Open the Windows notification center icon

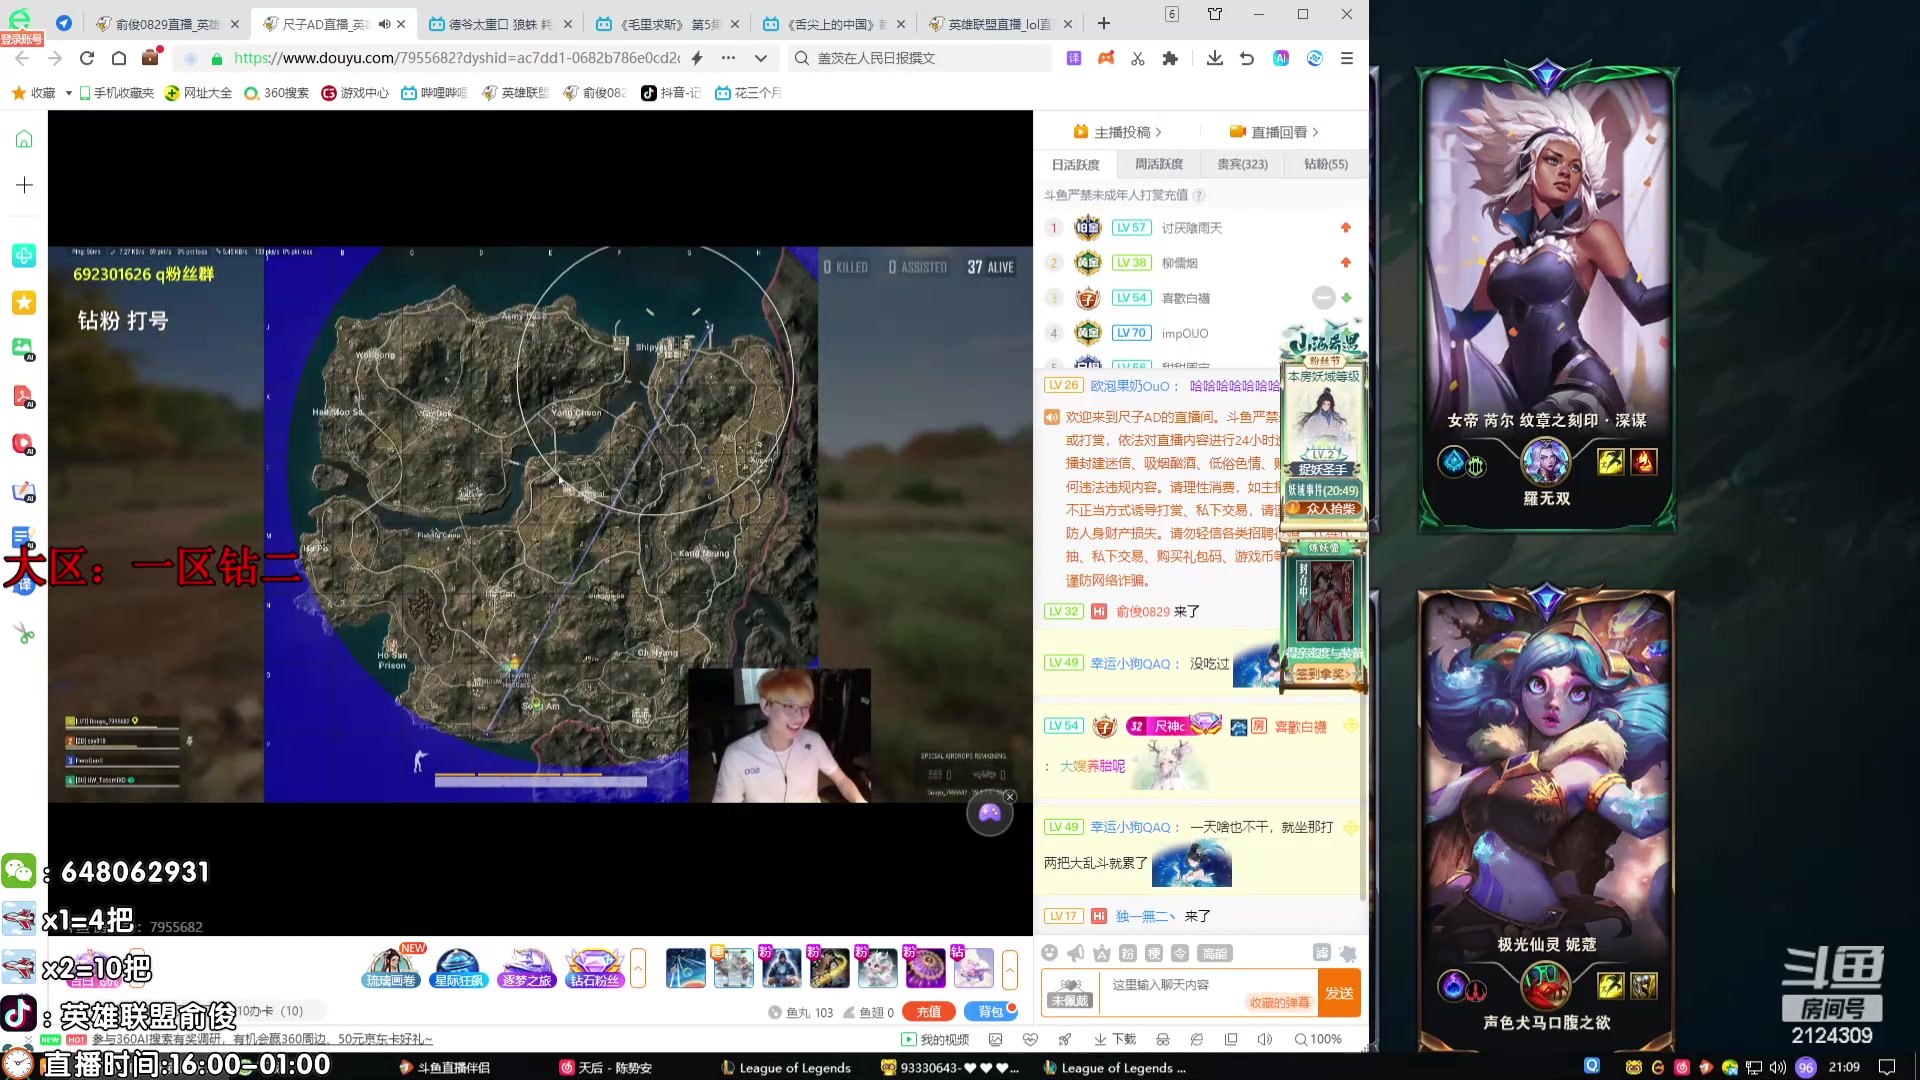point(1887,1067)
